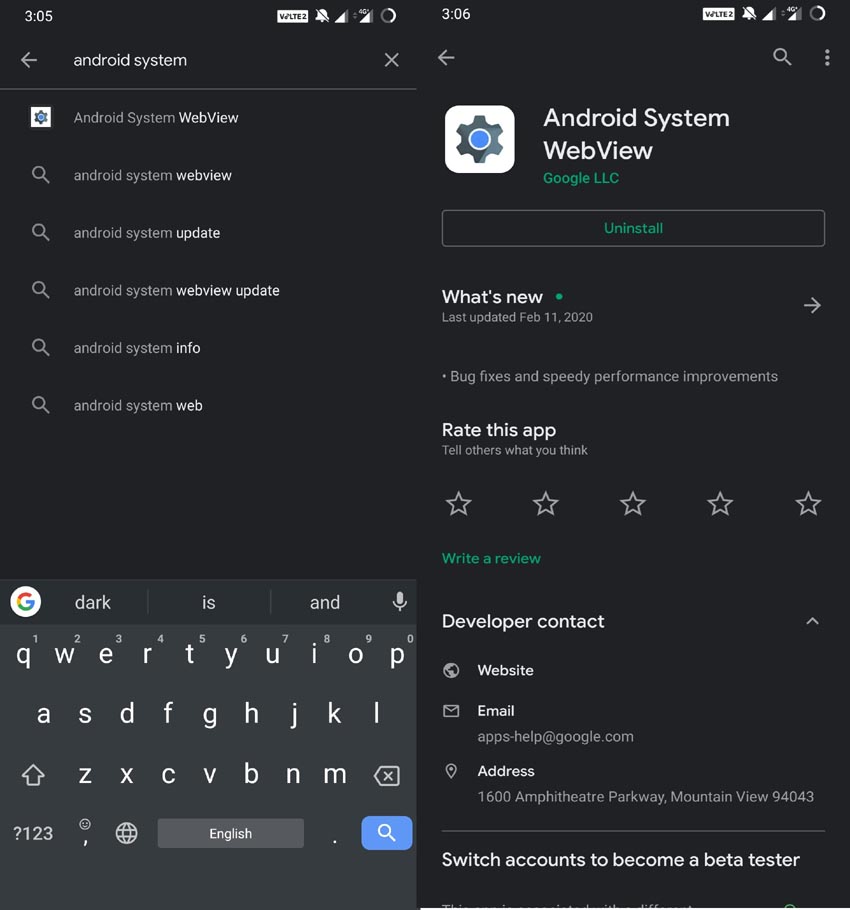Select the Google logo on the suggestion bar
Viewport: 850px width, 910px height.
(25, 601)
